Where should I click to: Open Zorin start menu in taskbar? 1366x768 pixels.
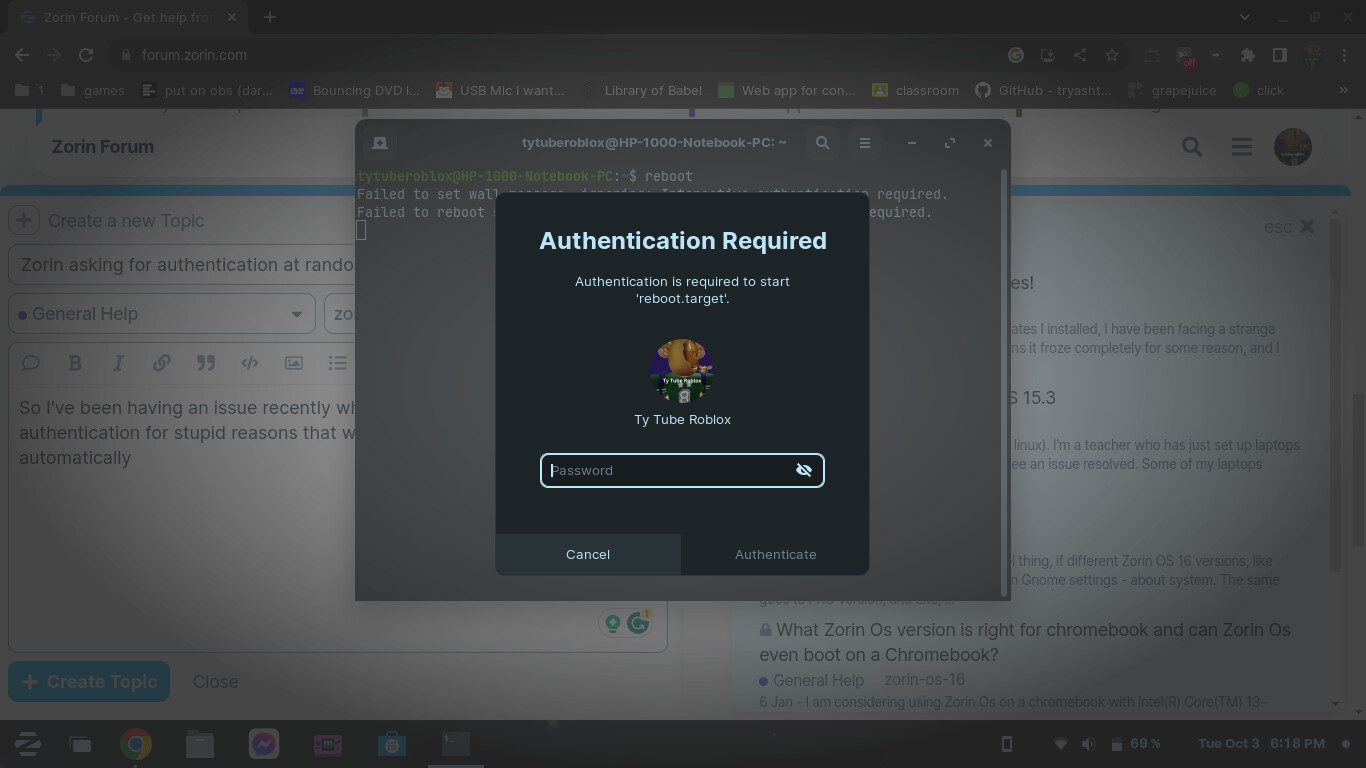[x=27, y=744]
